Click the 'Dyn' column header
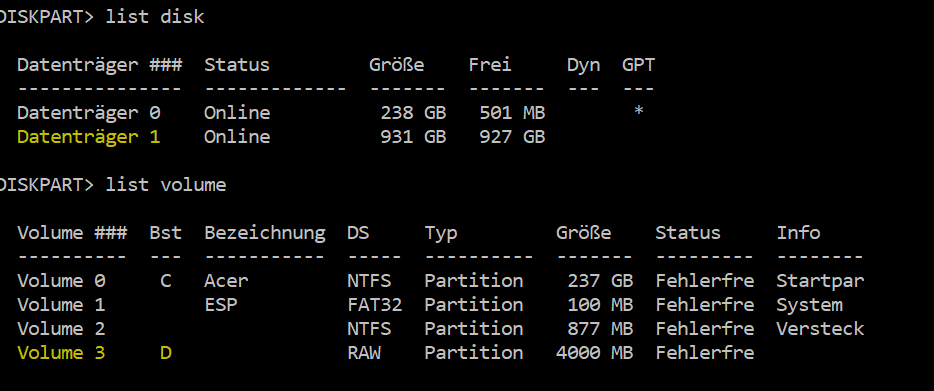The image size is (934, 391). [x=583, y=65]
